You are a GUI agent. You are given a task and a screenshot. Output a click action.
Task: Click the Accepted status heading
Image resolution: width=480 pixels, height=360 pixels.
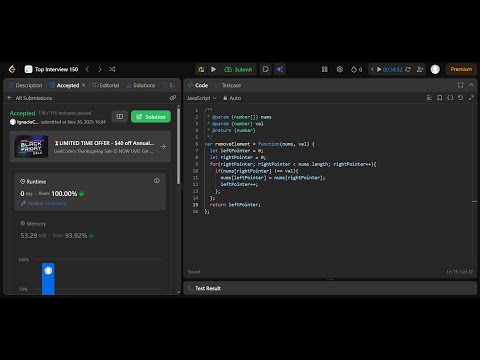coord(22,113)
